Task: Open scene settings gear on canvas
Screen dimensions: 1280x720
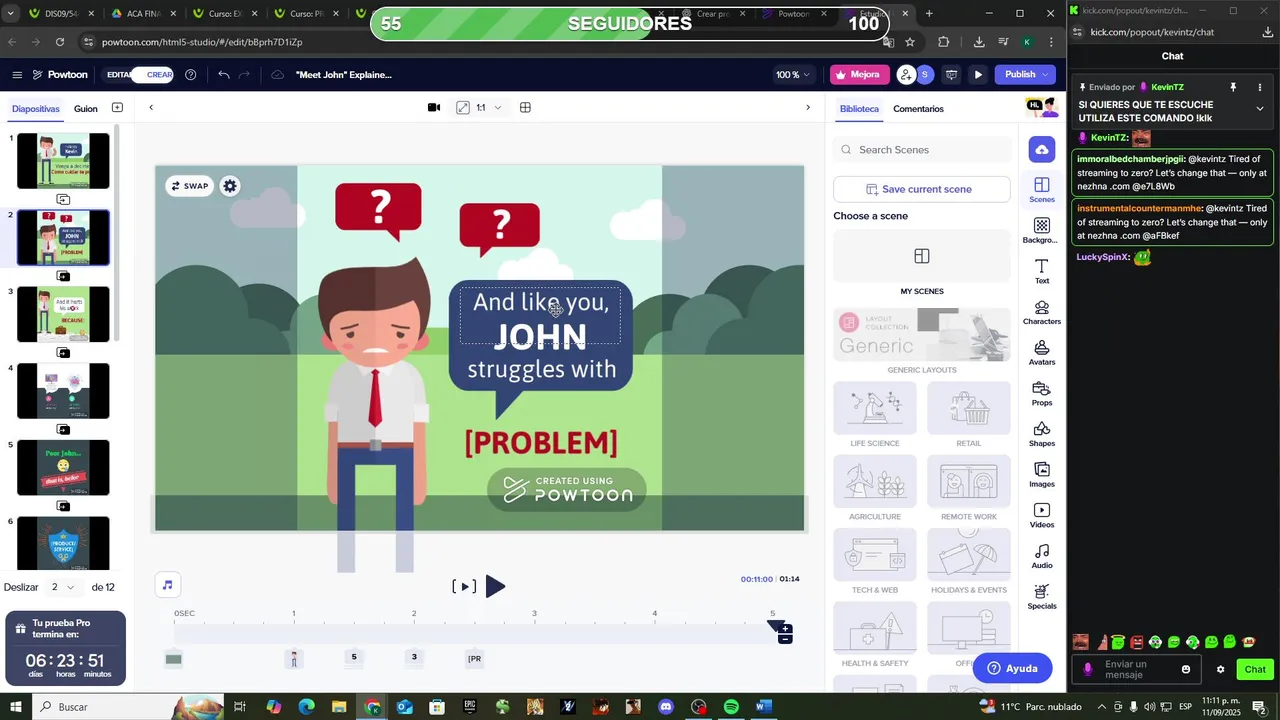Action: click(230, 186)
